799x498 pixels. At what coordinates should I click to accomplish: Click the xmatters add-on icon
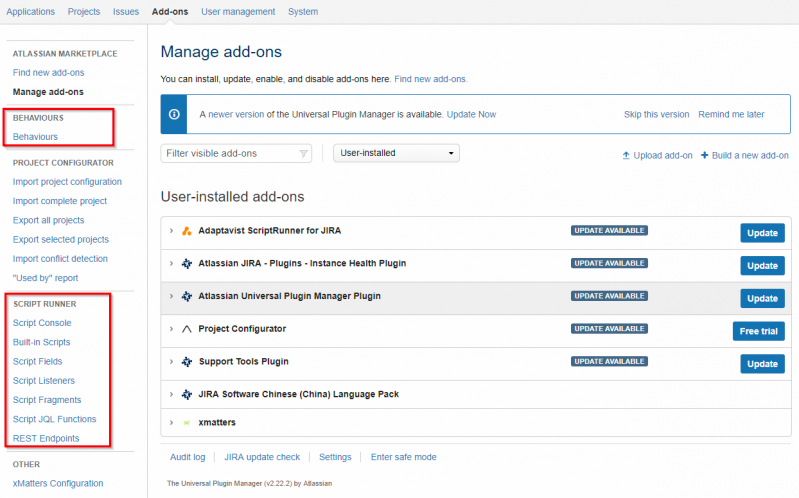pyautogui.click(x=187, y=423)
